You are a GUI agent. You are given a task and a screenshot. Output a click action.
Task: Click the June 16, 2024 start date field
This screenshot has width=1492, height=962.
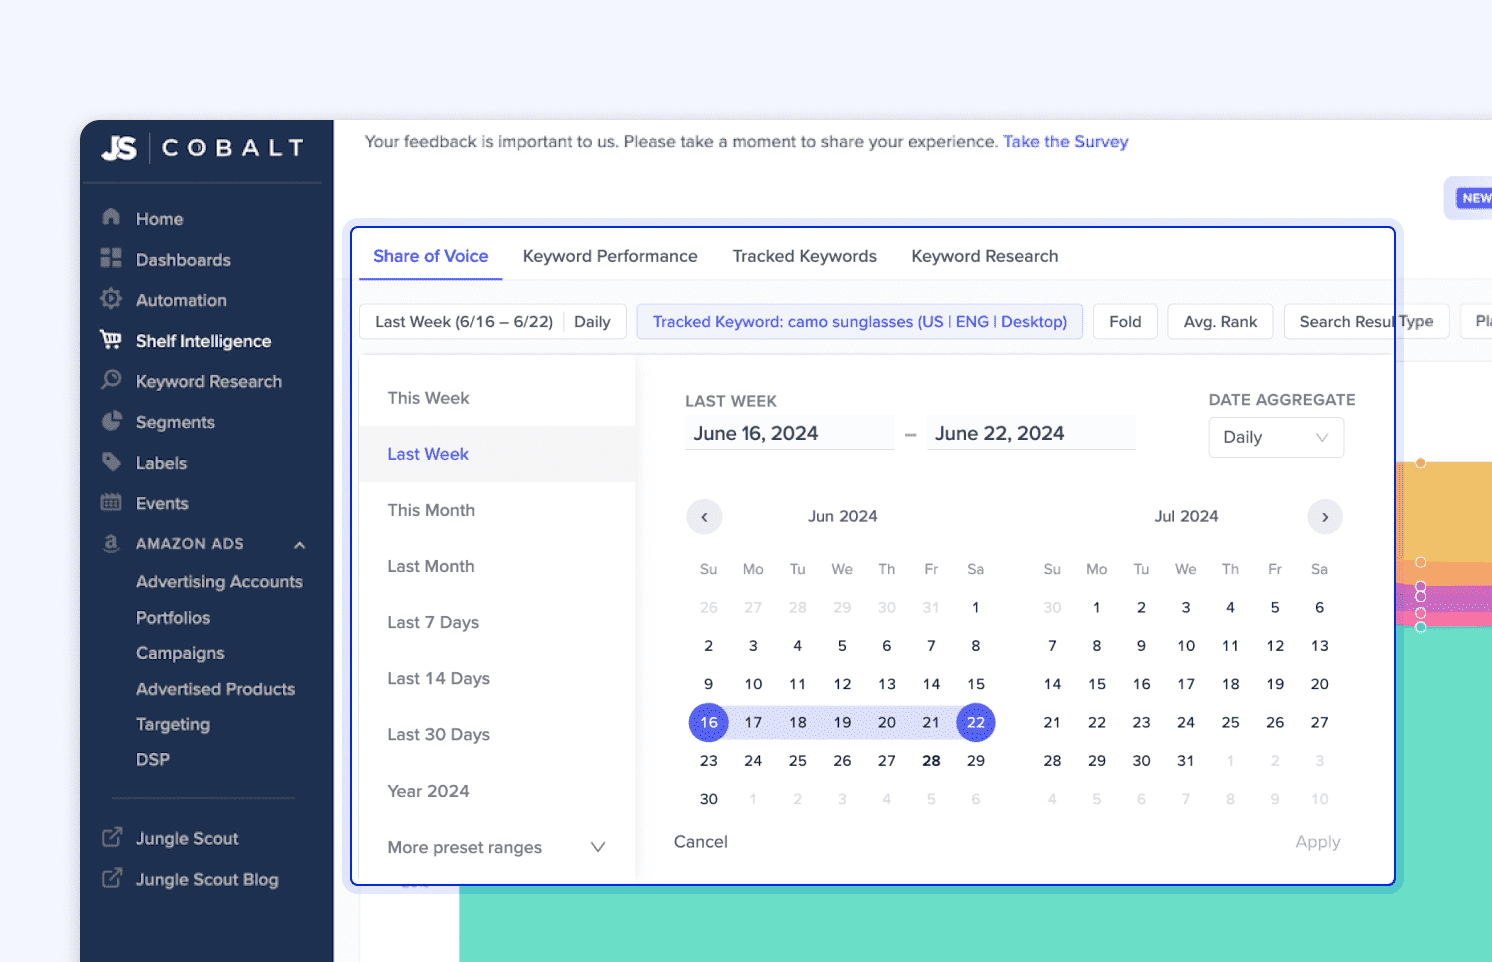[x=788, y=433]
